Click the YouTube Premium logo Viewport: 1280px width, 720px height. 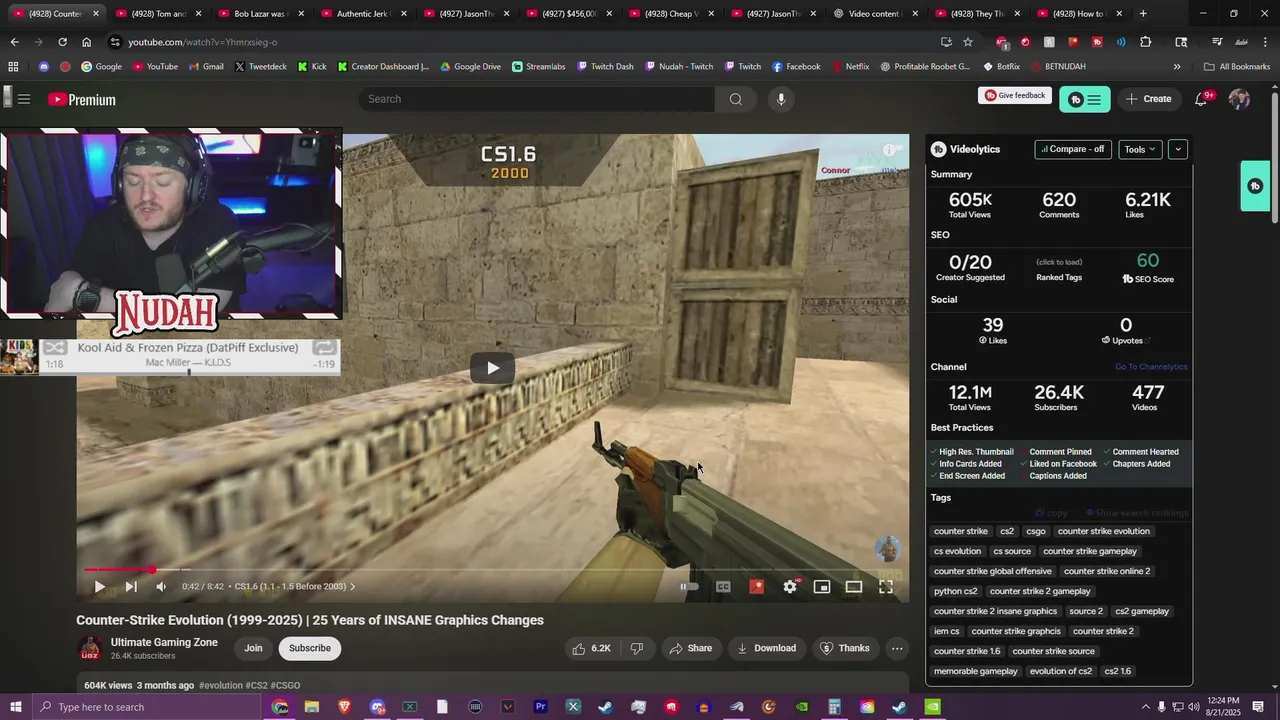click(x=82, y=100)
